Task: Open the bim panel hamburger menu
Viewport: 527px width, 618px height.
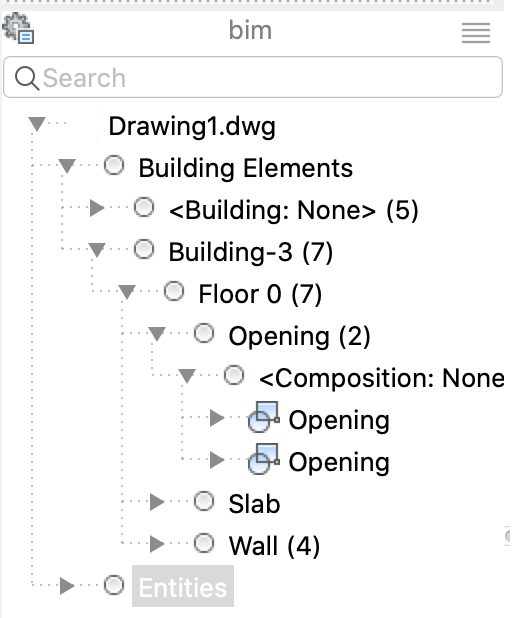Action: pyautogui.click(x=476, y=33)
